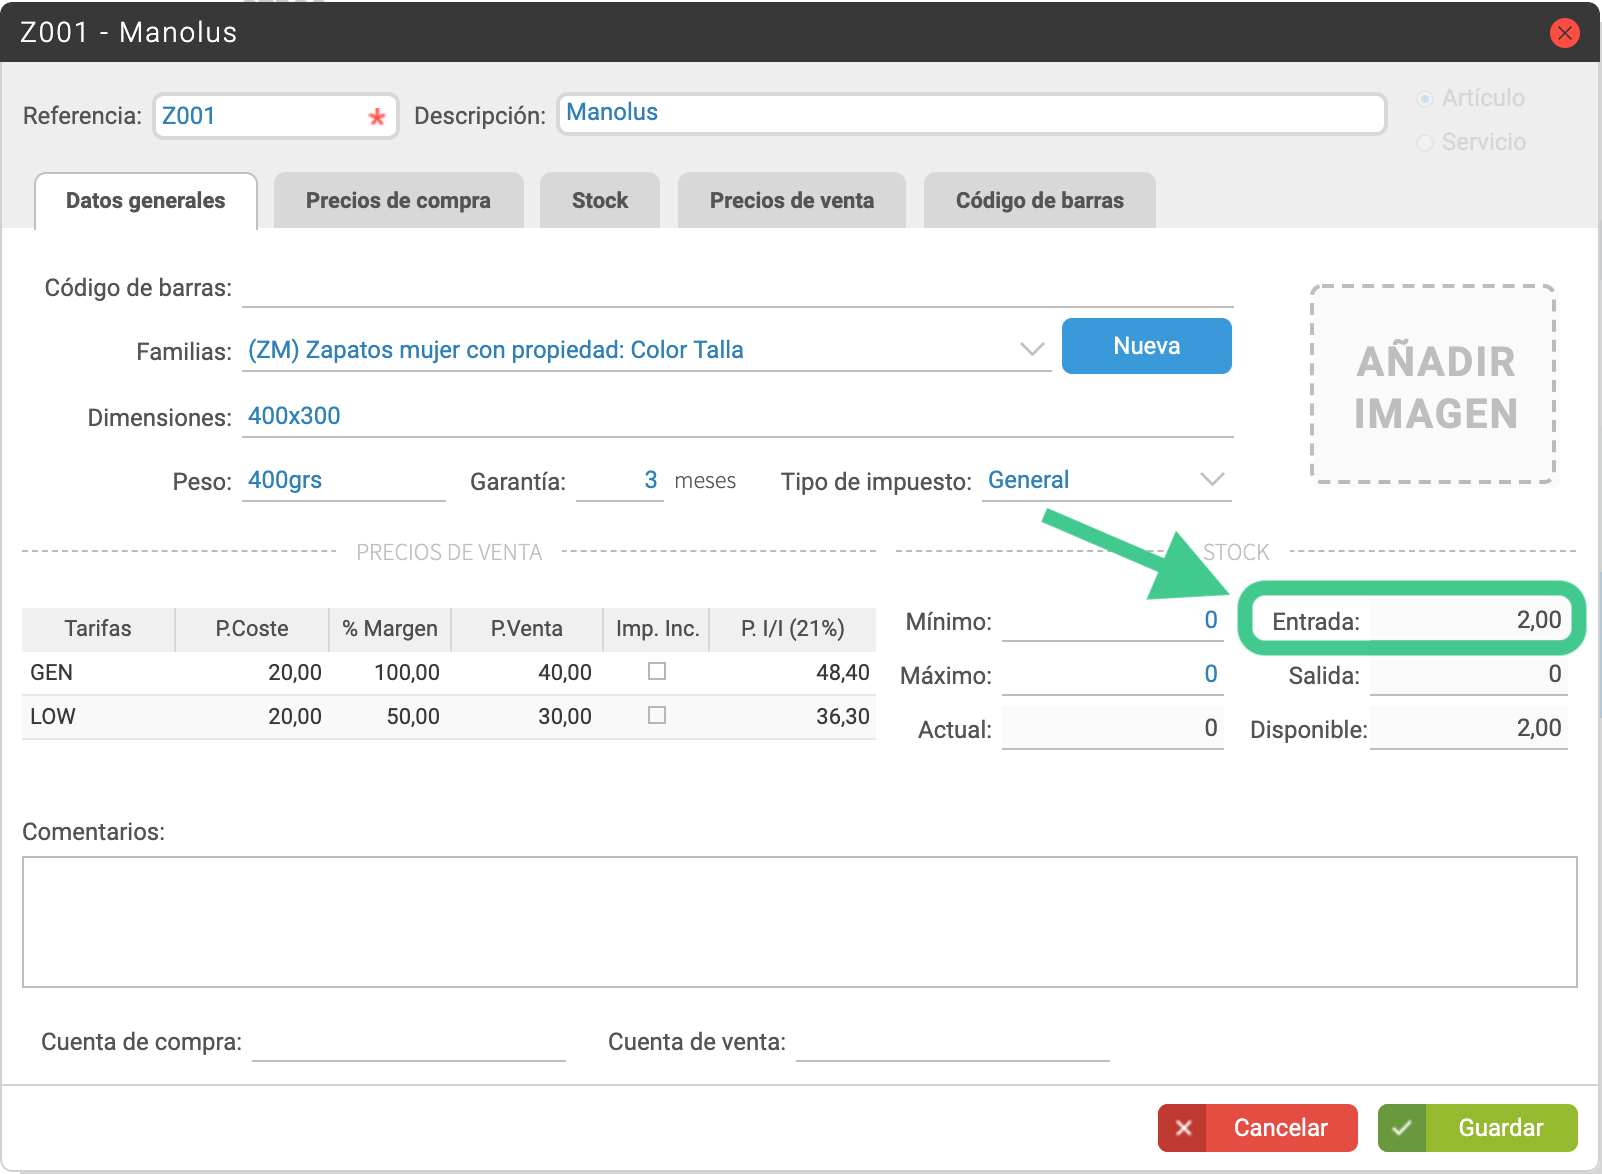Close the Z001 - Manolus dialog

click(x=1564, y=33)
